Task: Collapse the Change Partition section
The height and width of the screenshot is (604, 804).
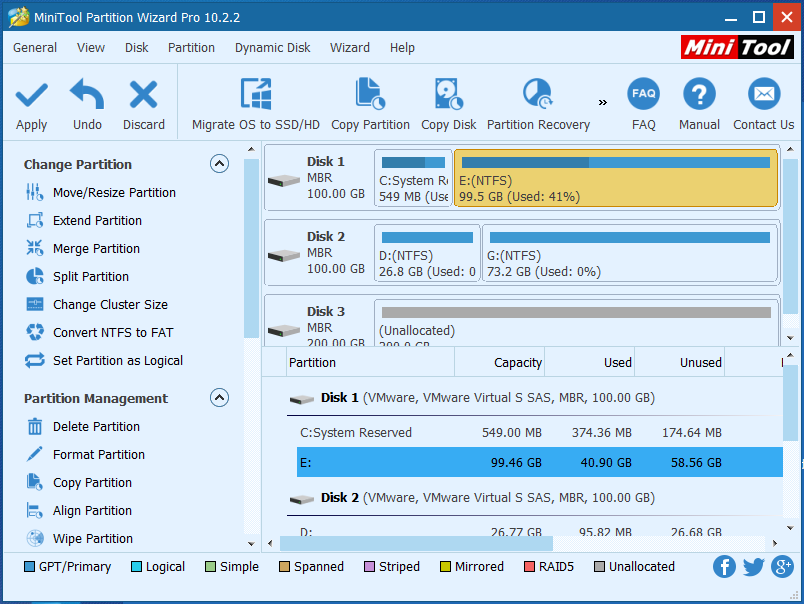Action: [x=219, y=164]
